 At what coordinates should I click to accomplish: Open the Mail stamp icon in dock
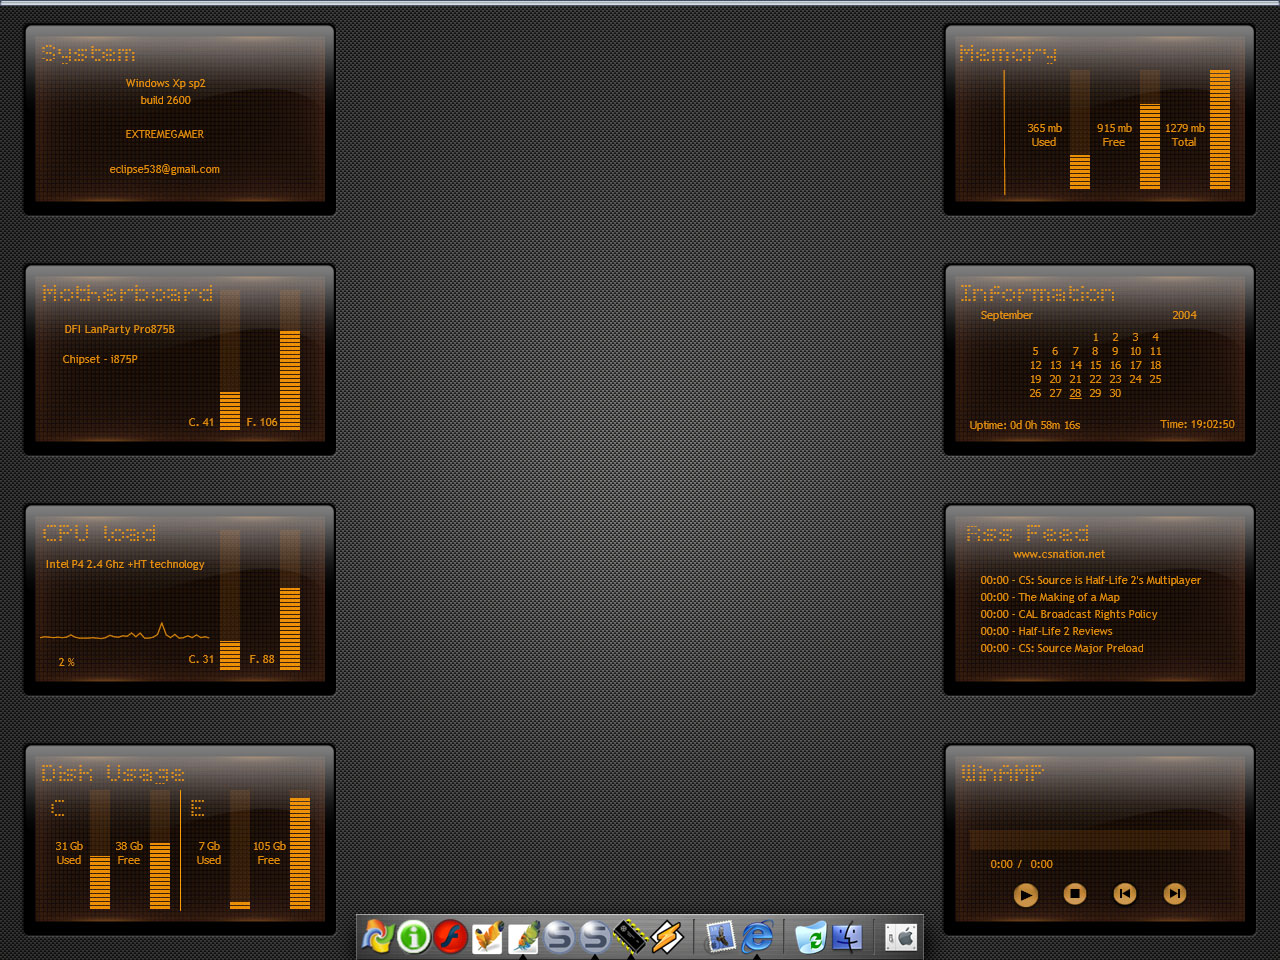tap(720, 936)
